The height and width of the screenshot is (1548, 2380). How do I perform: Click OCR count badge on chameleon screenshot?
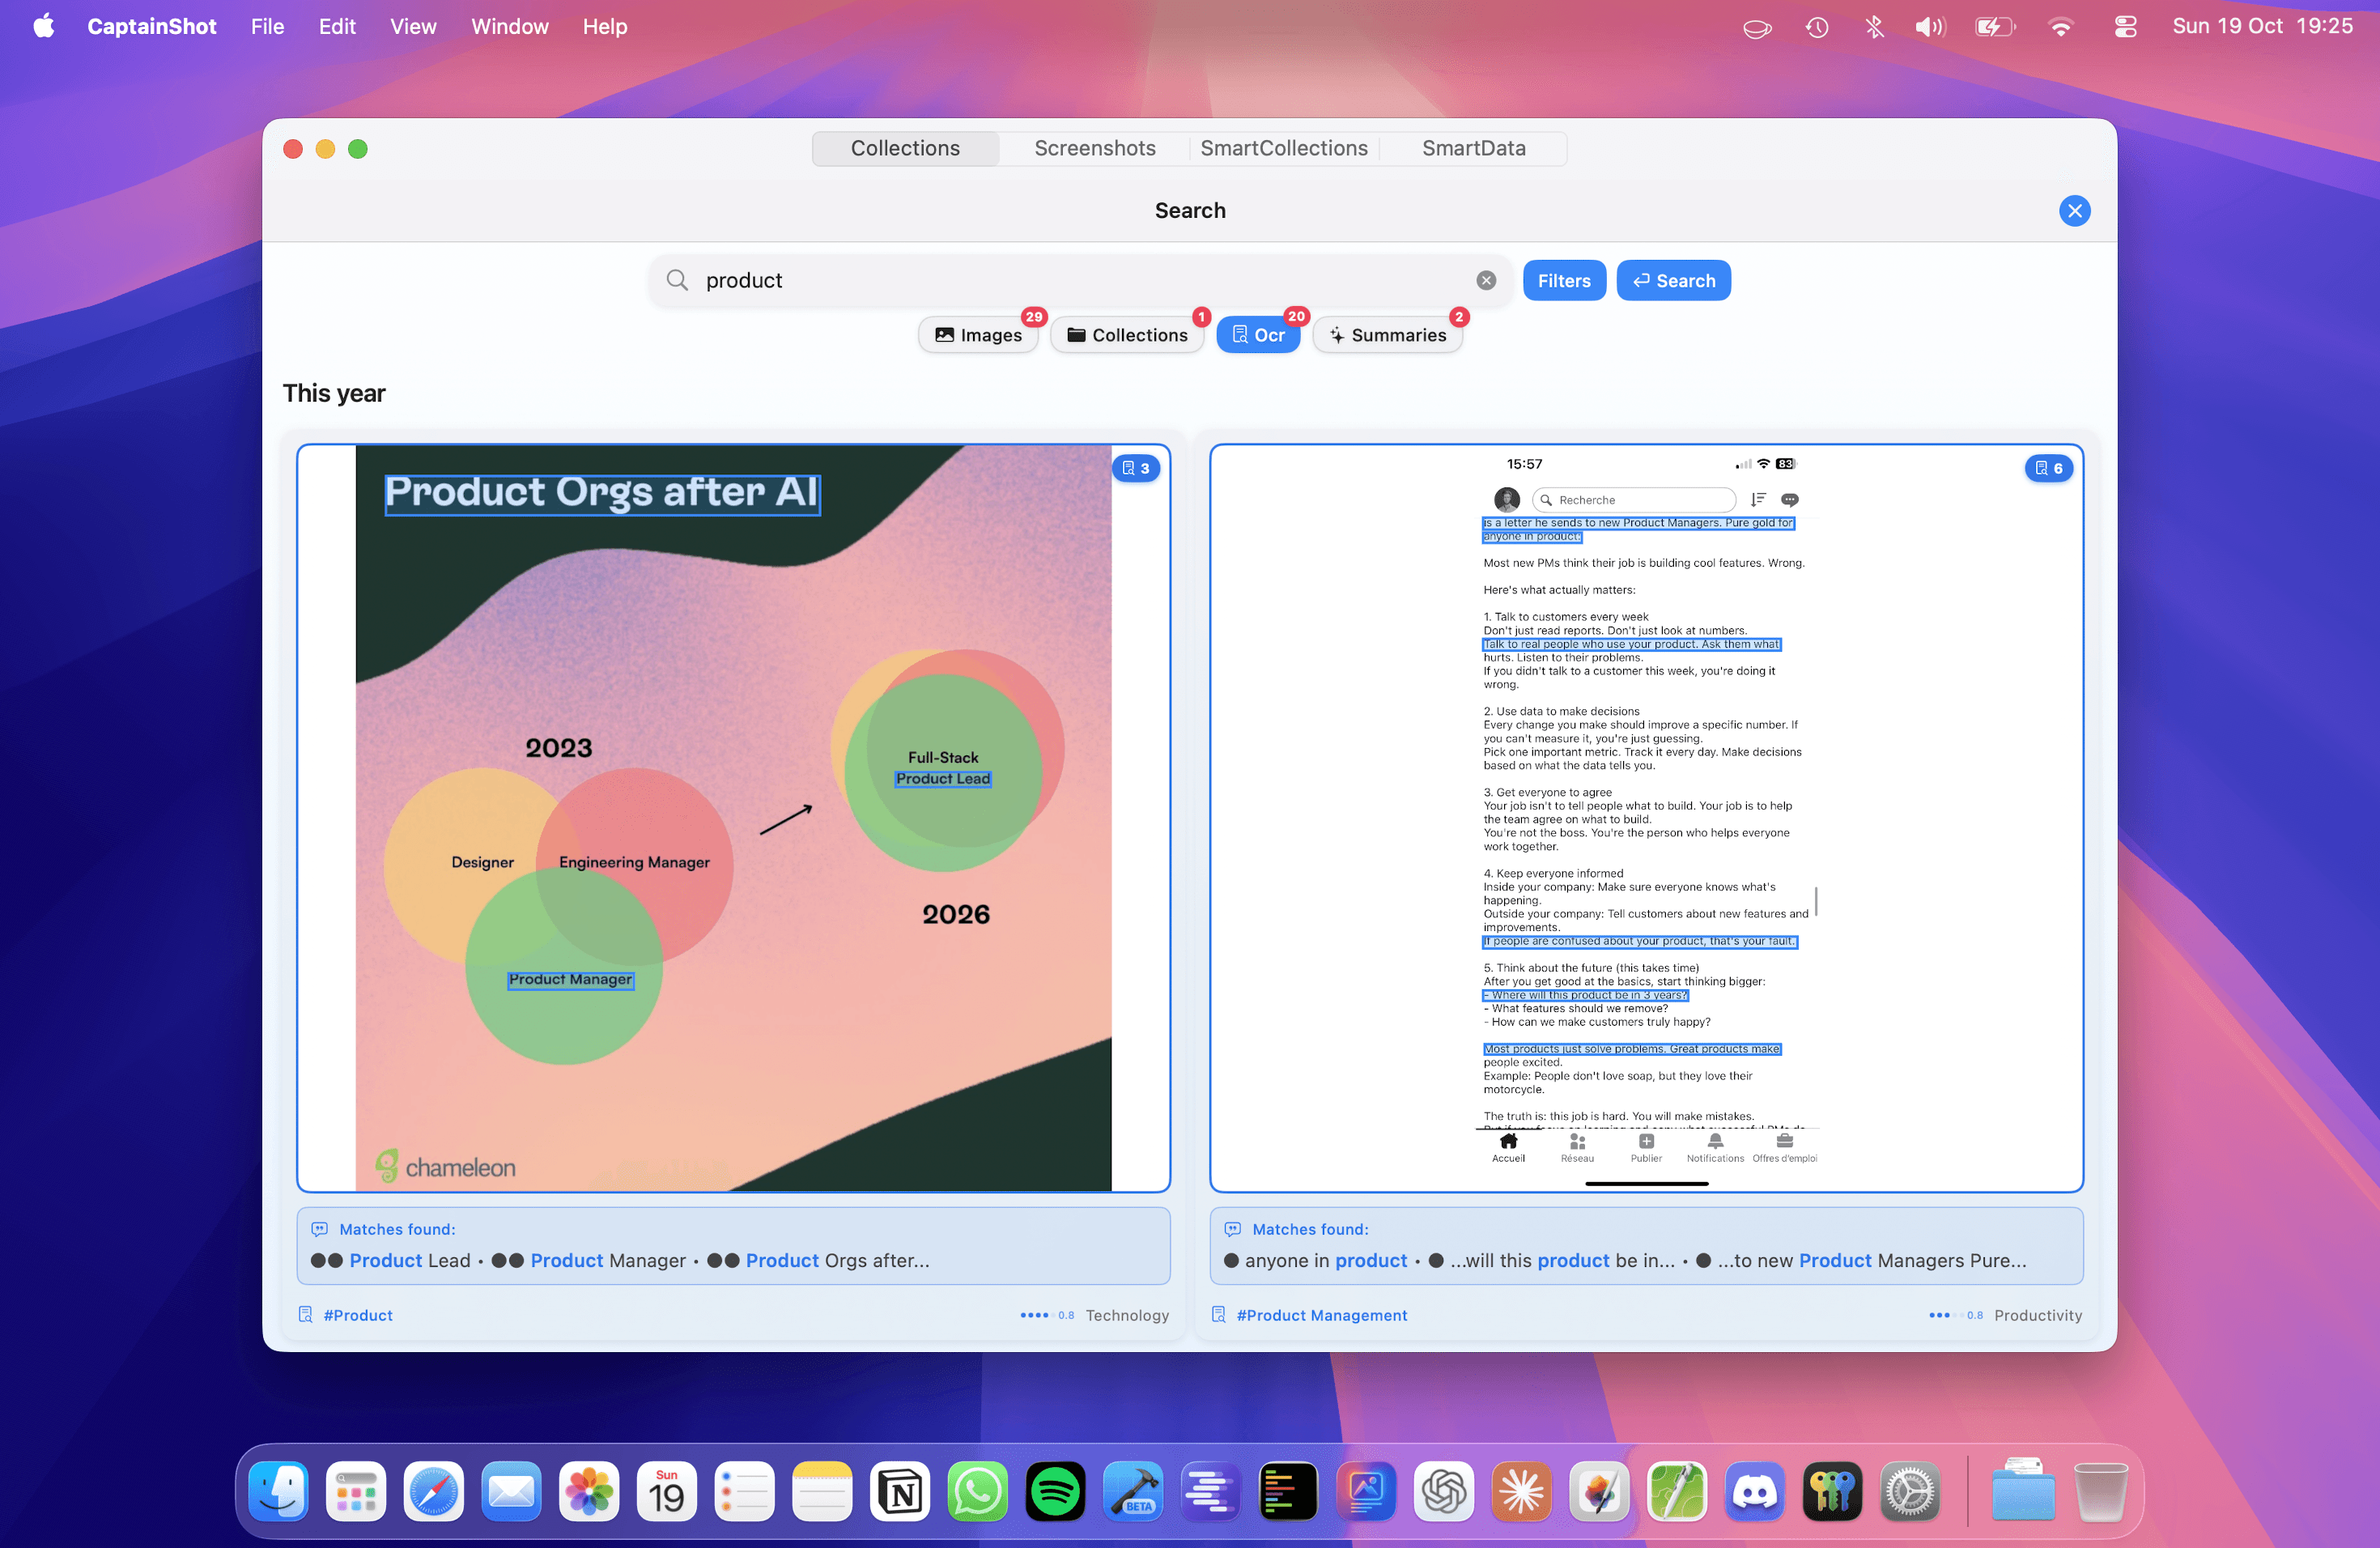pyautogui.click(x=1136, y=468)
